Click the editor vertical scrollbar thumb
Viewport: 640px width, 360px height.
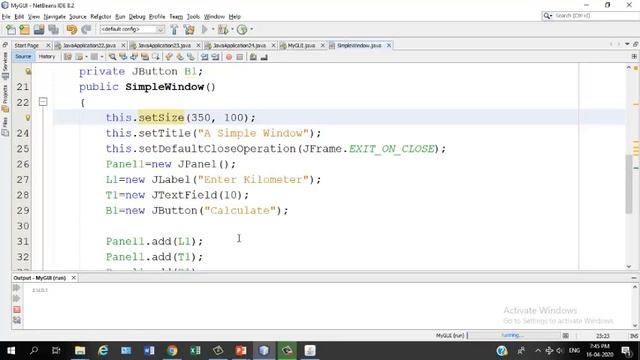pos(629,184)
